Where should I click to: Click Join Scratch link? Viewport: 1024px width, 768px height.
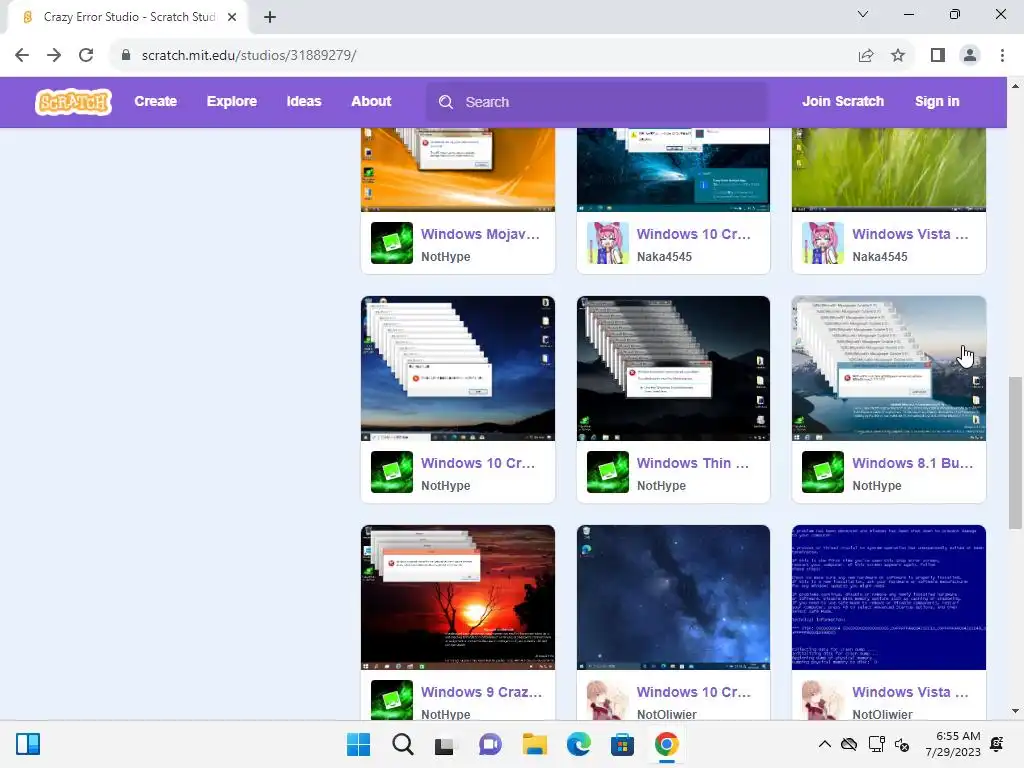(x=842, y=101)
